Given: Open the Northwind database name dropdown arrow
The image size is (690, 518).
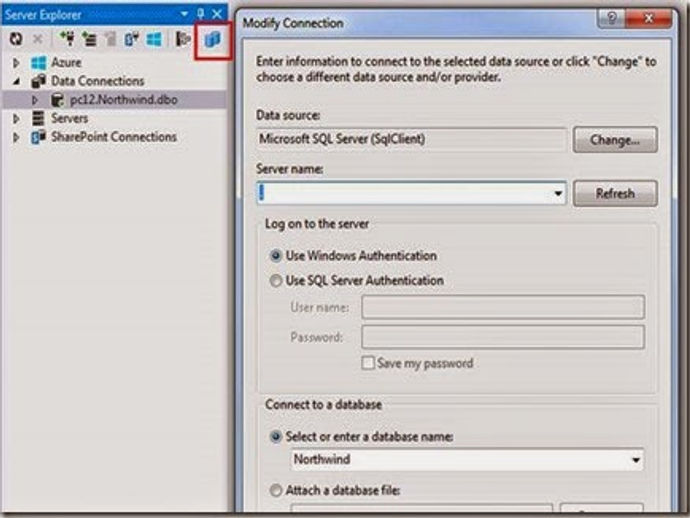Looking at the screenshot, I should 635,460.
